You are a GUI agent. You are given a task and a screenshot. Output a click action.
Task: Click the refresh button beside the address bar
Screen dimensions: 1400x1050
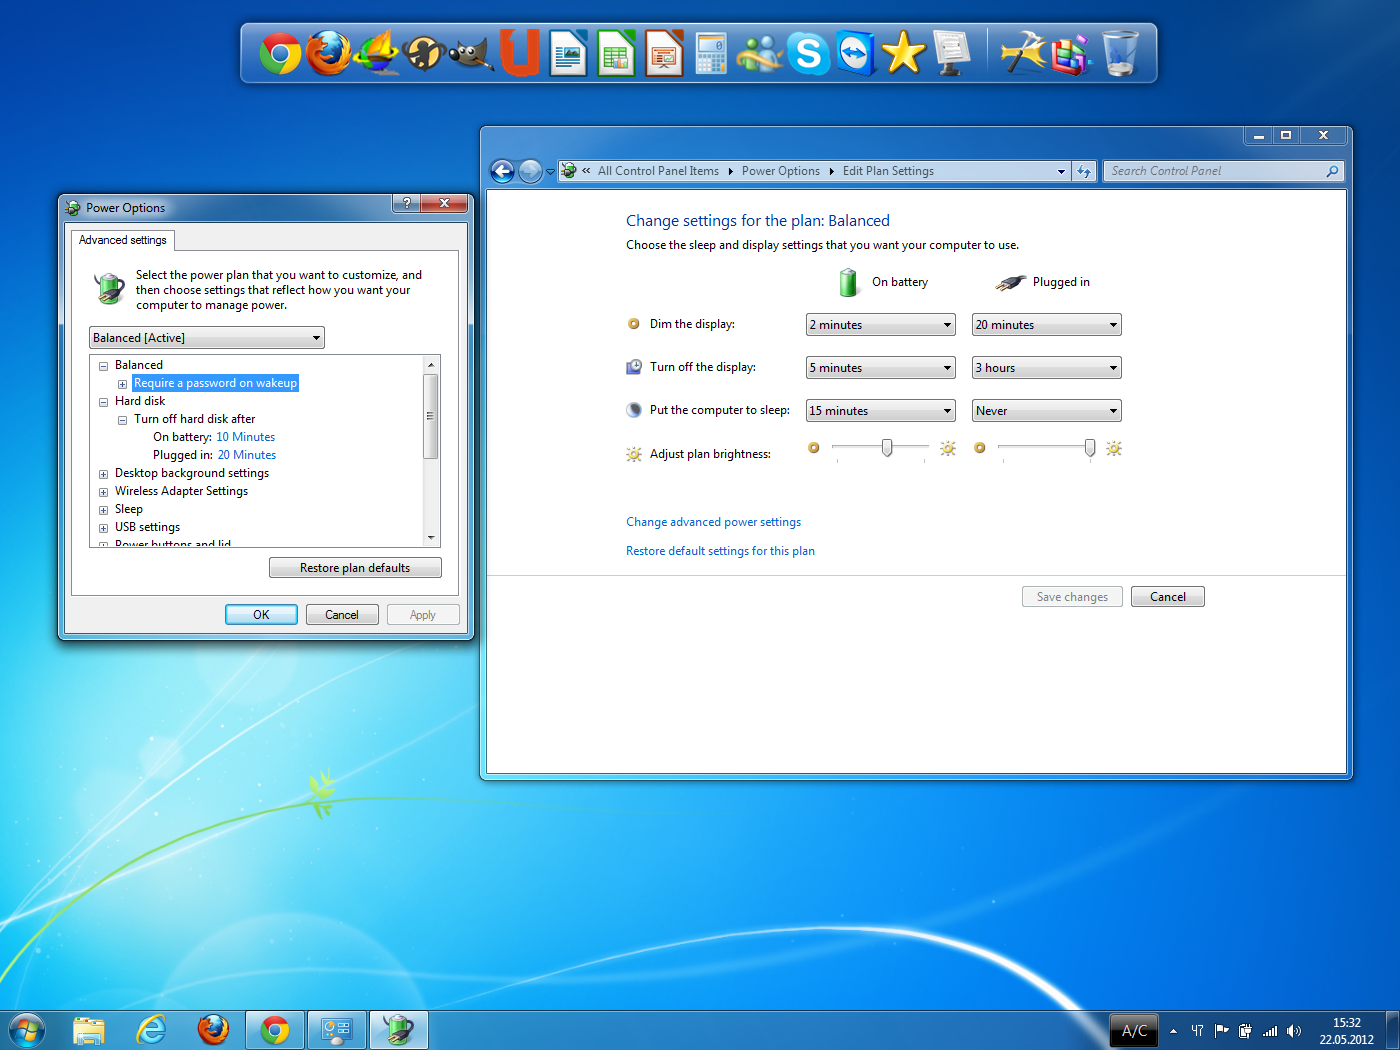click(x=1084, y=171)
